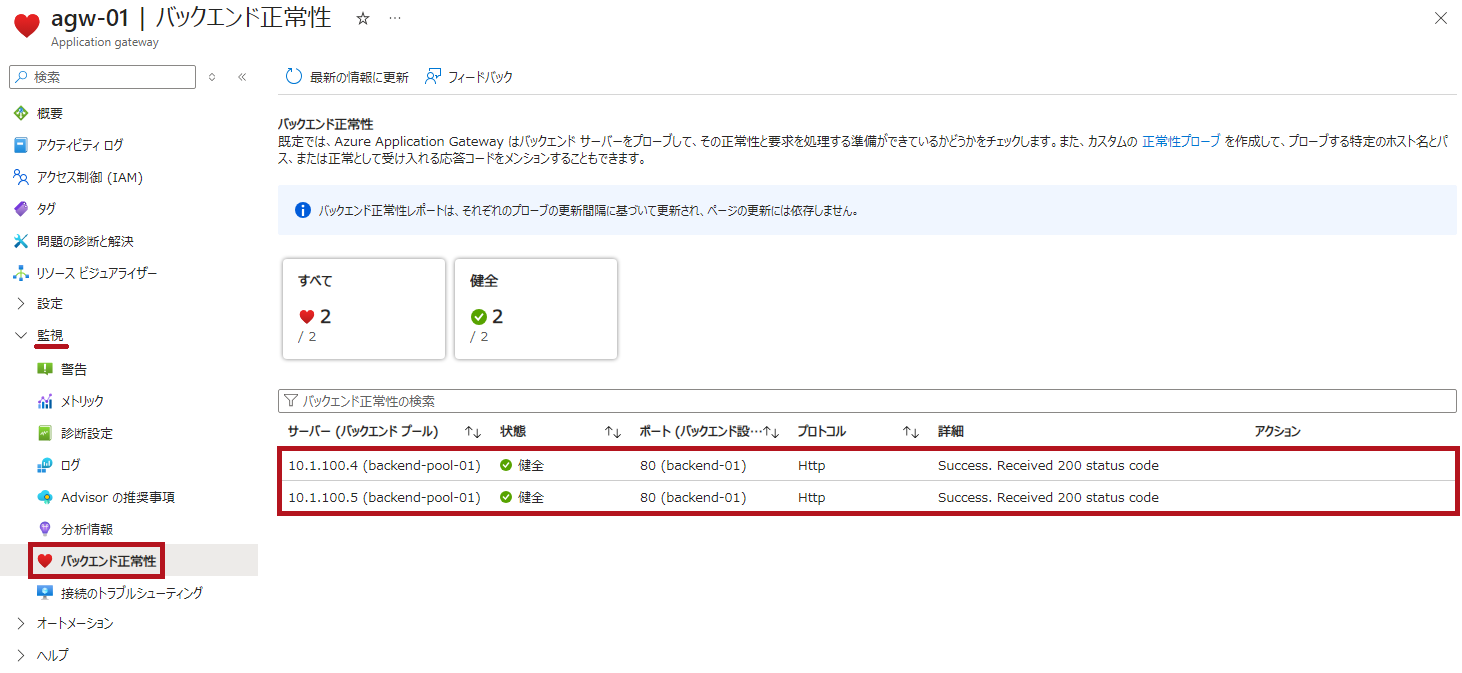Viewport: 1462px width, 673px height.
Task: Close the backend health blade
Action: [1440, 18]
